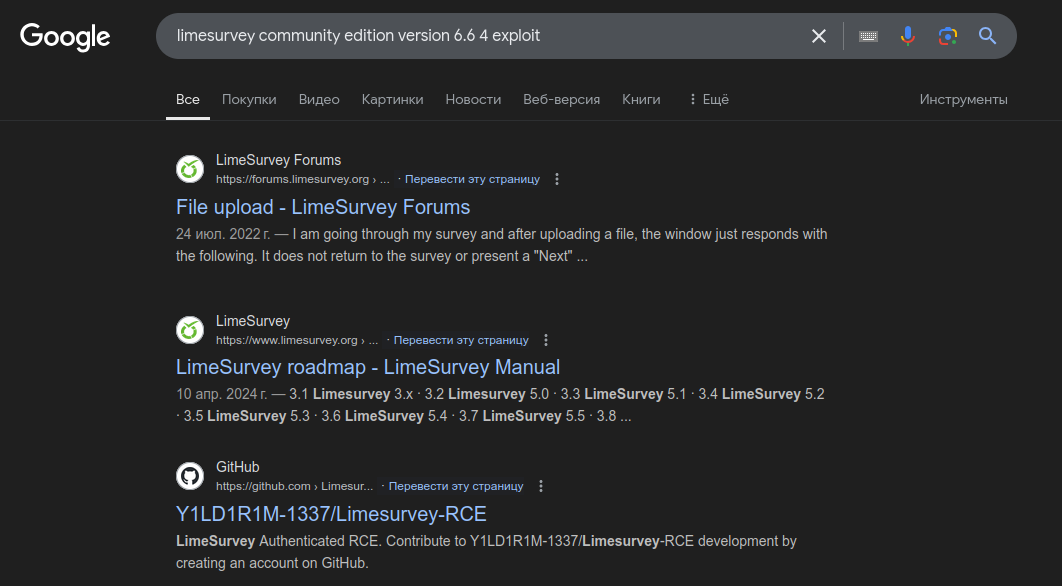The width and height of the screenshot is (1062, 586).
Task: Switch to the Покупки tab
Action: [x=249, y=100]
